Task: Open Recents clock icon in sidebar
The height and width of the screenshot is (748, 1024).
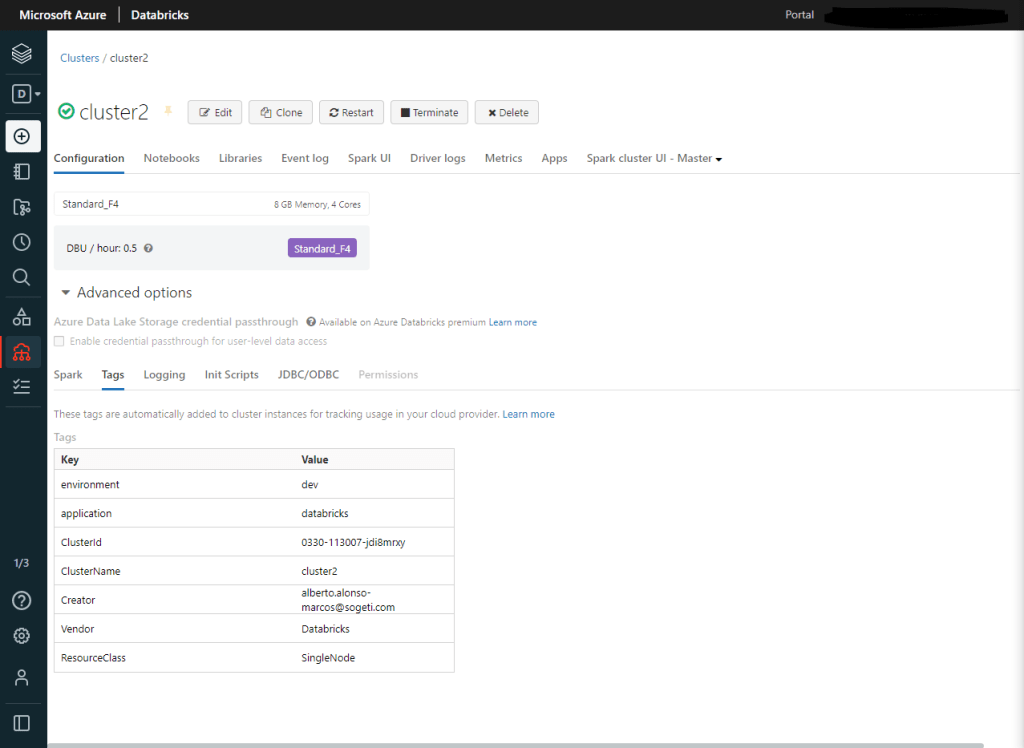Action: click(x=22, y=242)
